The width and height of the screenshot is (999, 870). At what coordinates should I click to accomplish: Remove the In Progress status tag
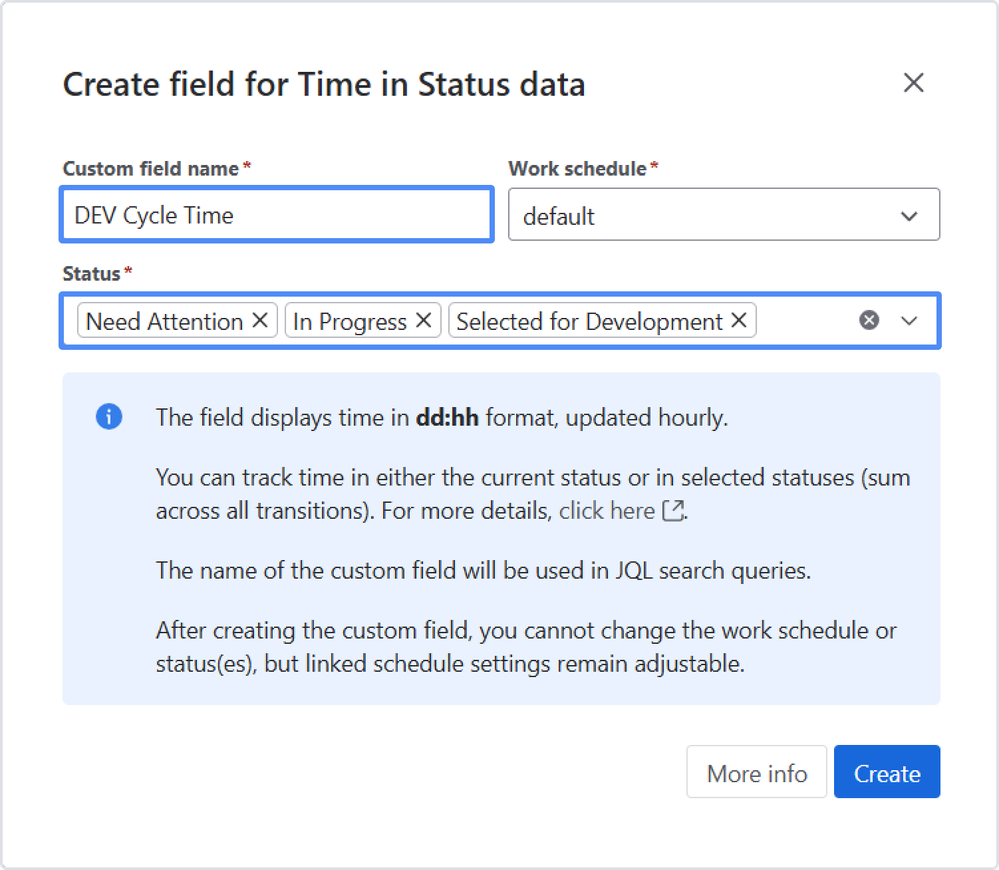point(423,320)
